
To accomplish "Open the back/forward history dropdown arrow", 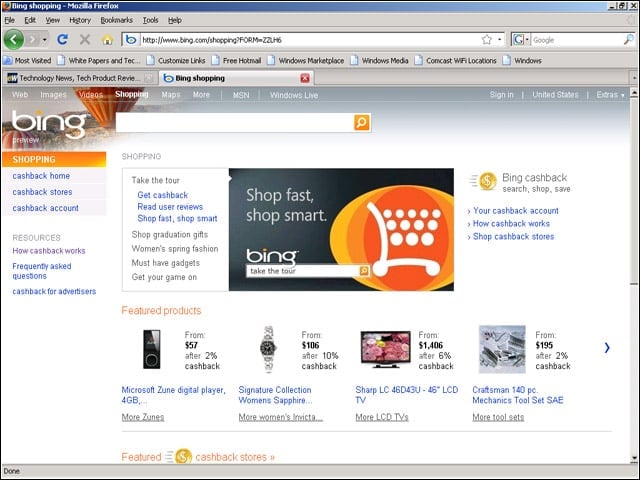I will pyautogui.click(x=44, y=40).
